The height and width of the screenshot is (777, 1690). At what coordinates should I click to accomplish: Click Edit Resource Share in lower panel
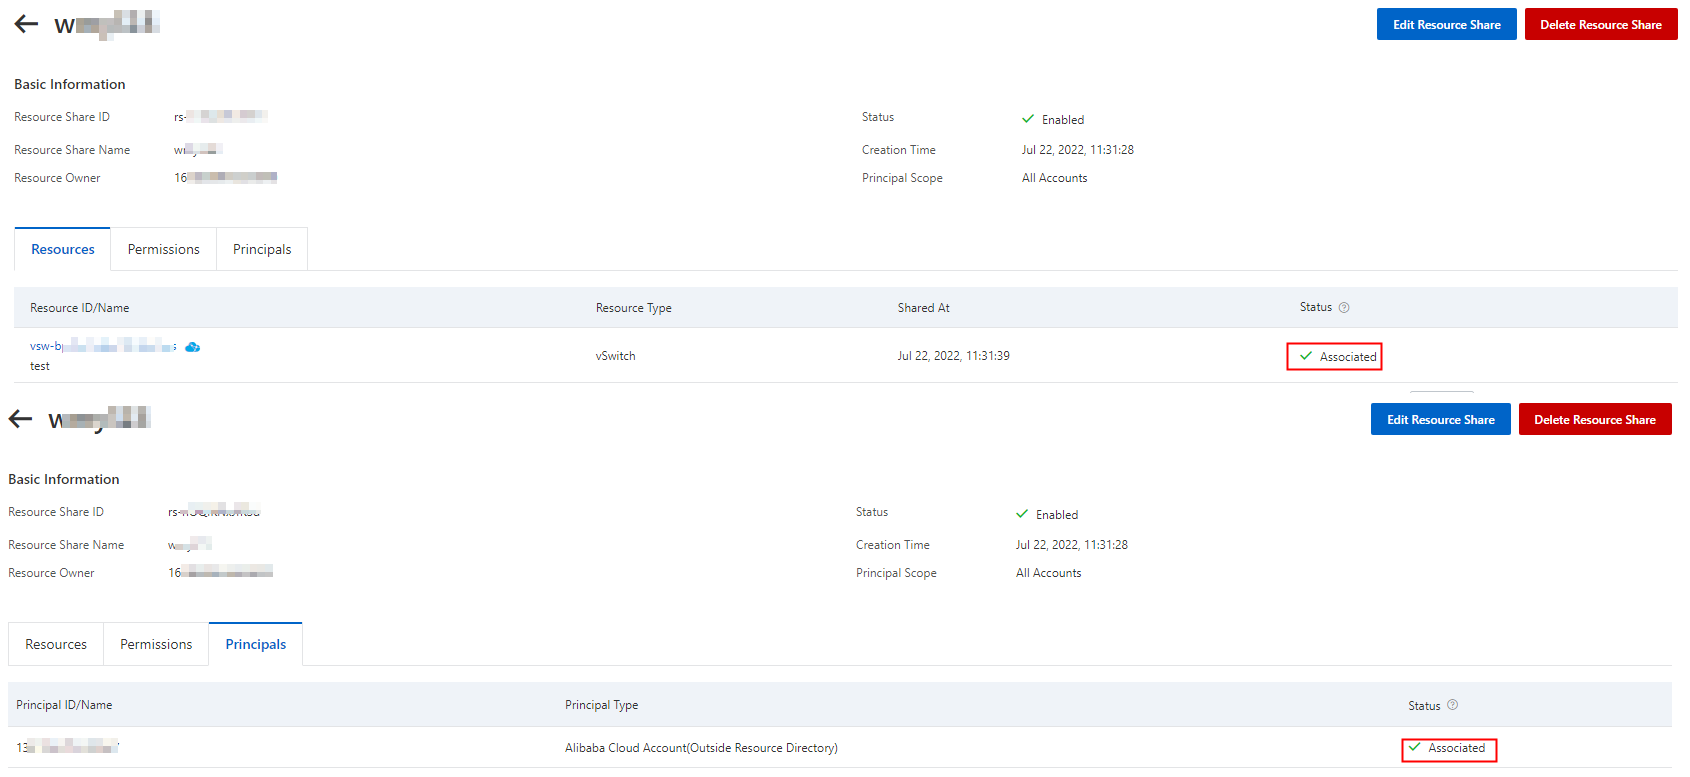tap(1440, 419)
